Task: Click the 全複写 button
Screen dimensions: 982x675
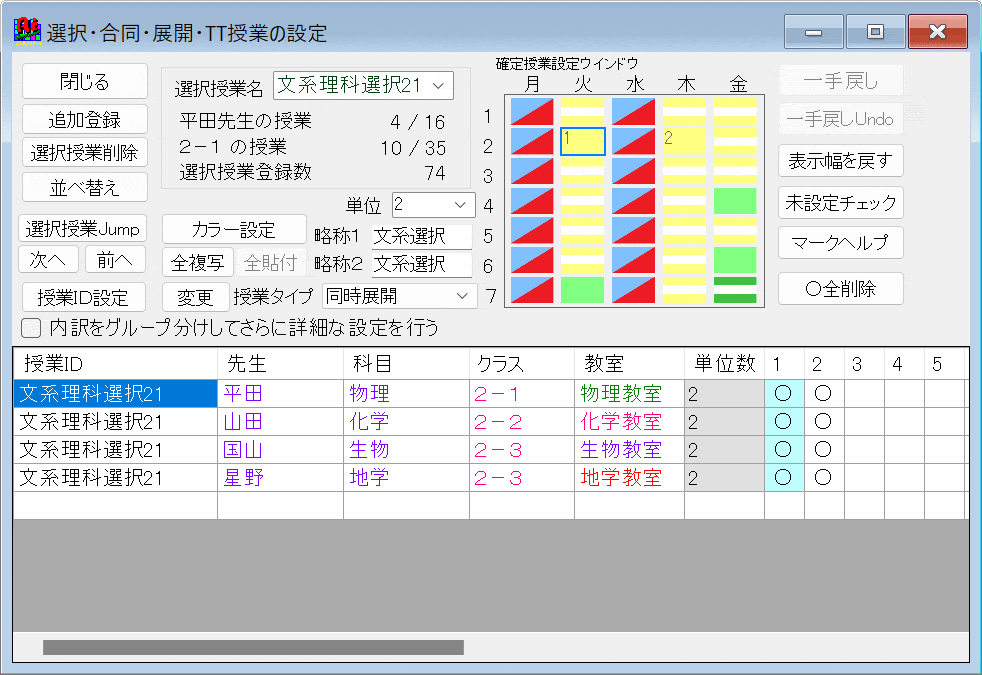Action: coord(198,260)
